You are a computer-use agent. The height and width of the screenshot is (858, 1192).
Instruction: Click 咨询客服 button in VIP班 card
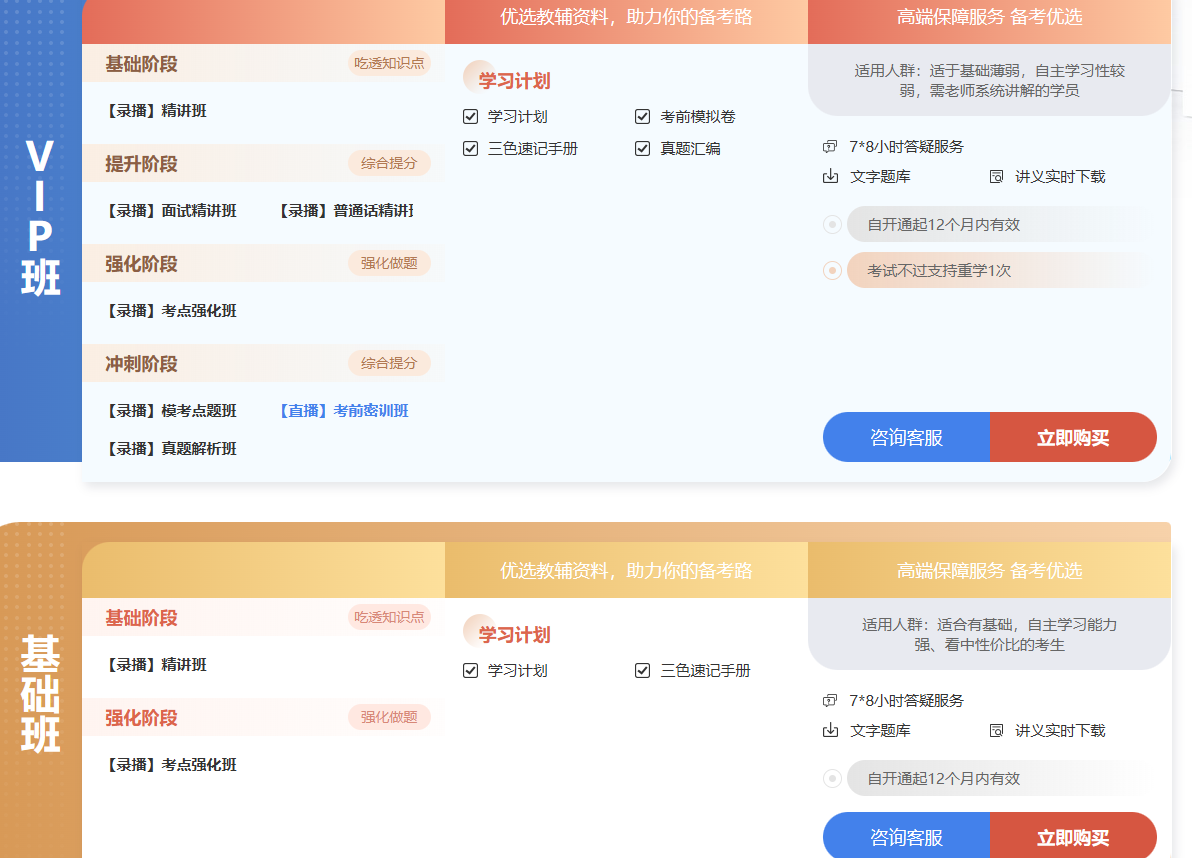tap(906, 437)
